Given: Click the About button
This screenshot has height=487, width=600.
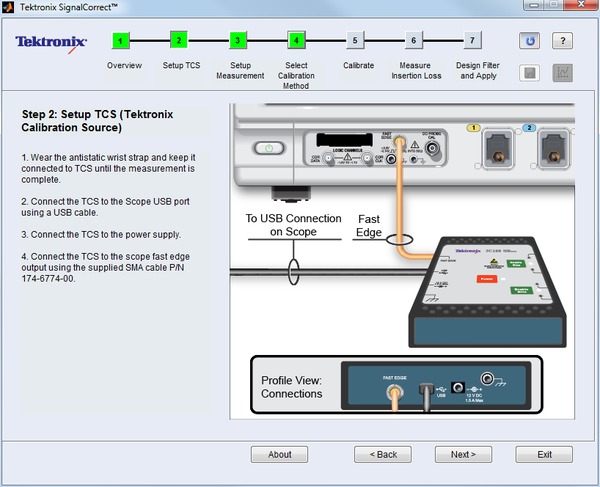Looking at the screenshot, I should pos(279,454).
